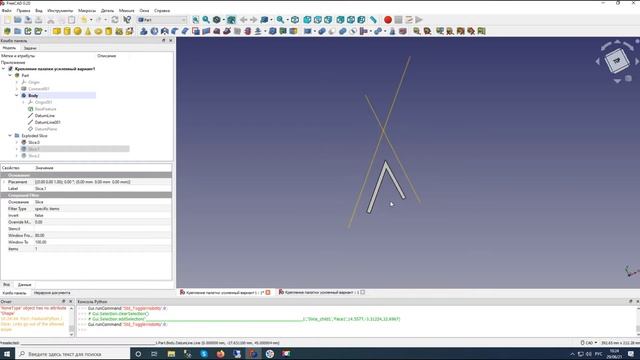Open the Макросы menu
640x360 pixels.
click(87, 11)
